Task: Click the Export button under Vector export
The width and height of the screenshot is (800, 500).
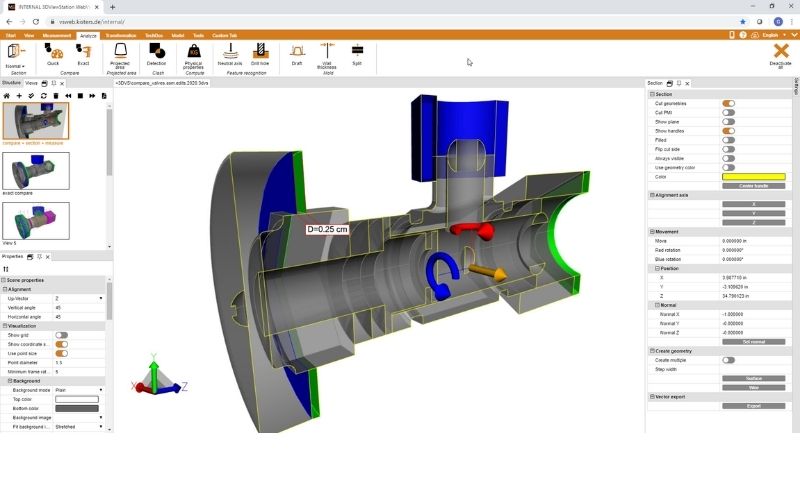Action: click(x=754, y=406)
